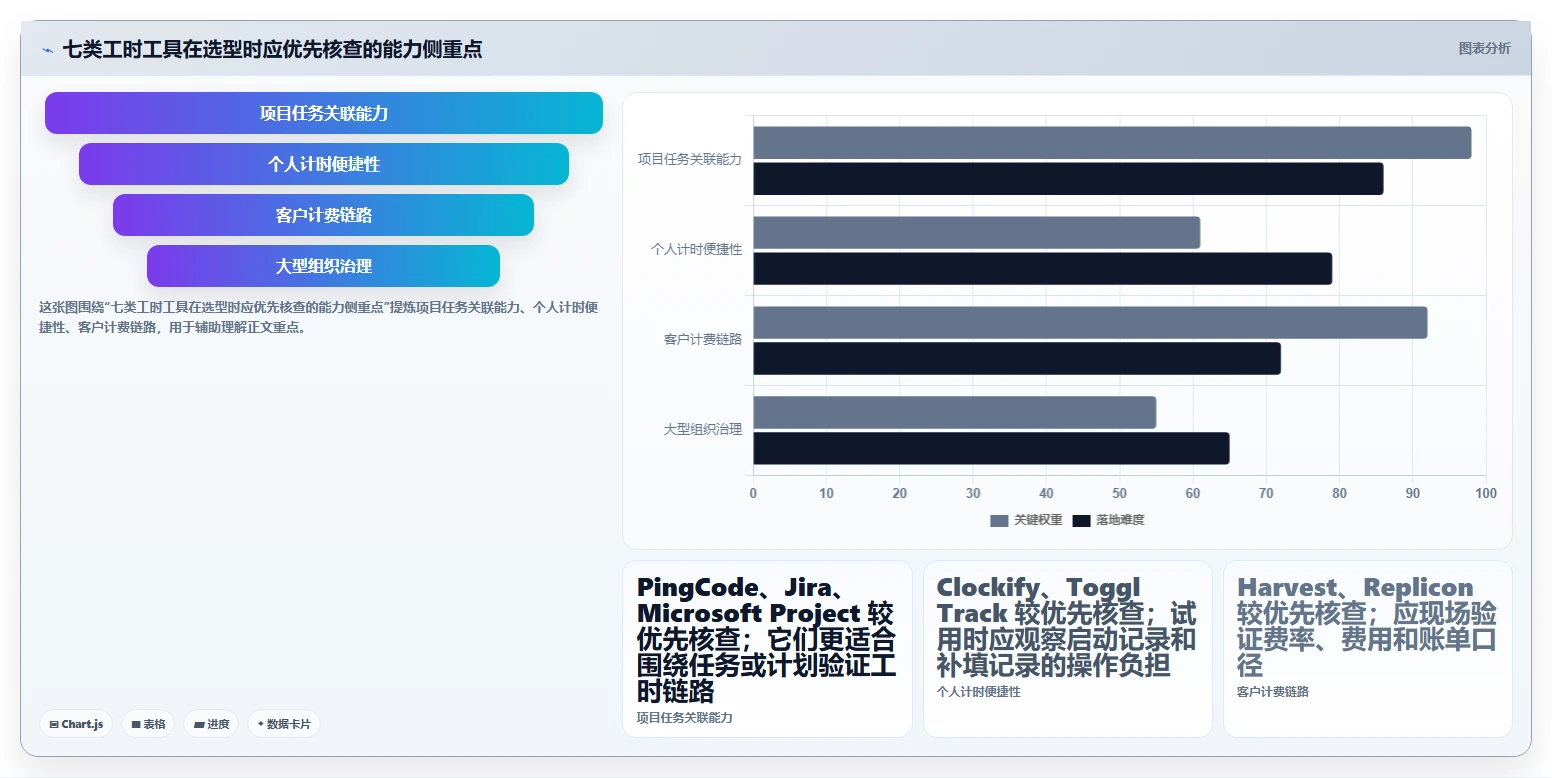
Task: Click the 项目任务关联能力 caption under the first card
Action: pos(685,718)
